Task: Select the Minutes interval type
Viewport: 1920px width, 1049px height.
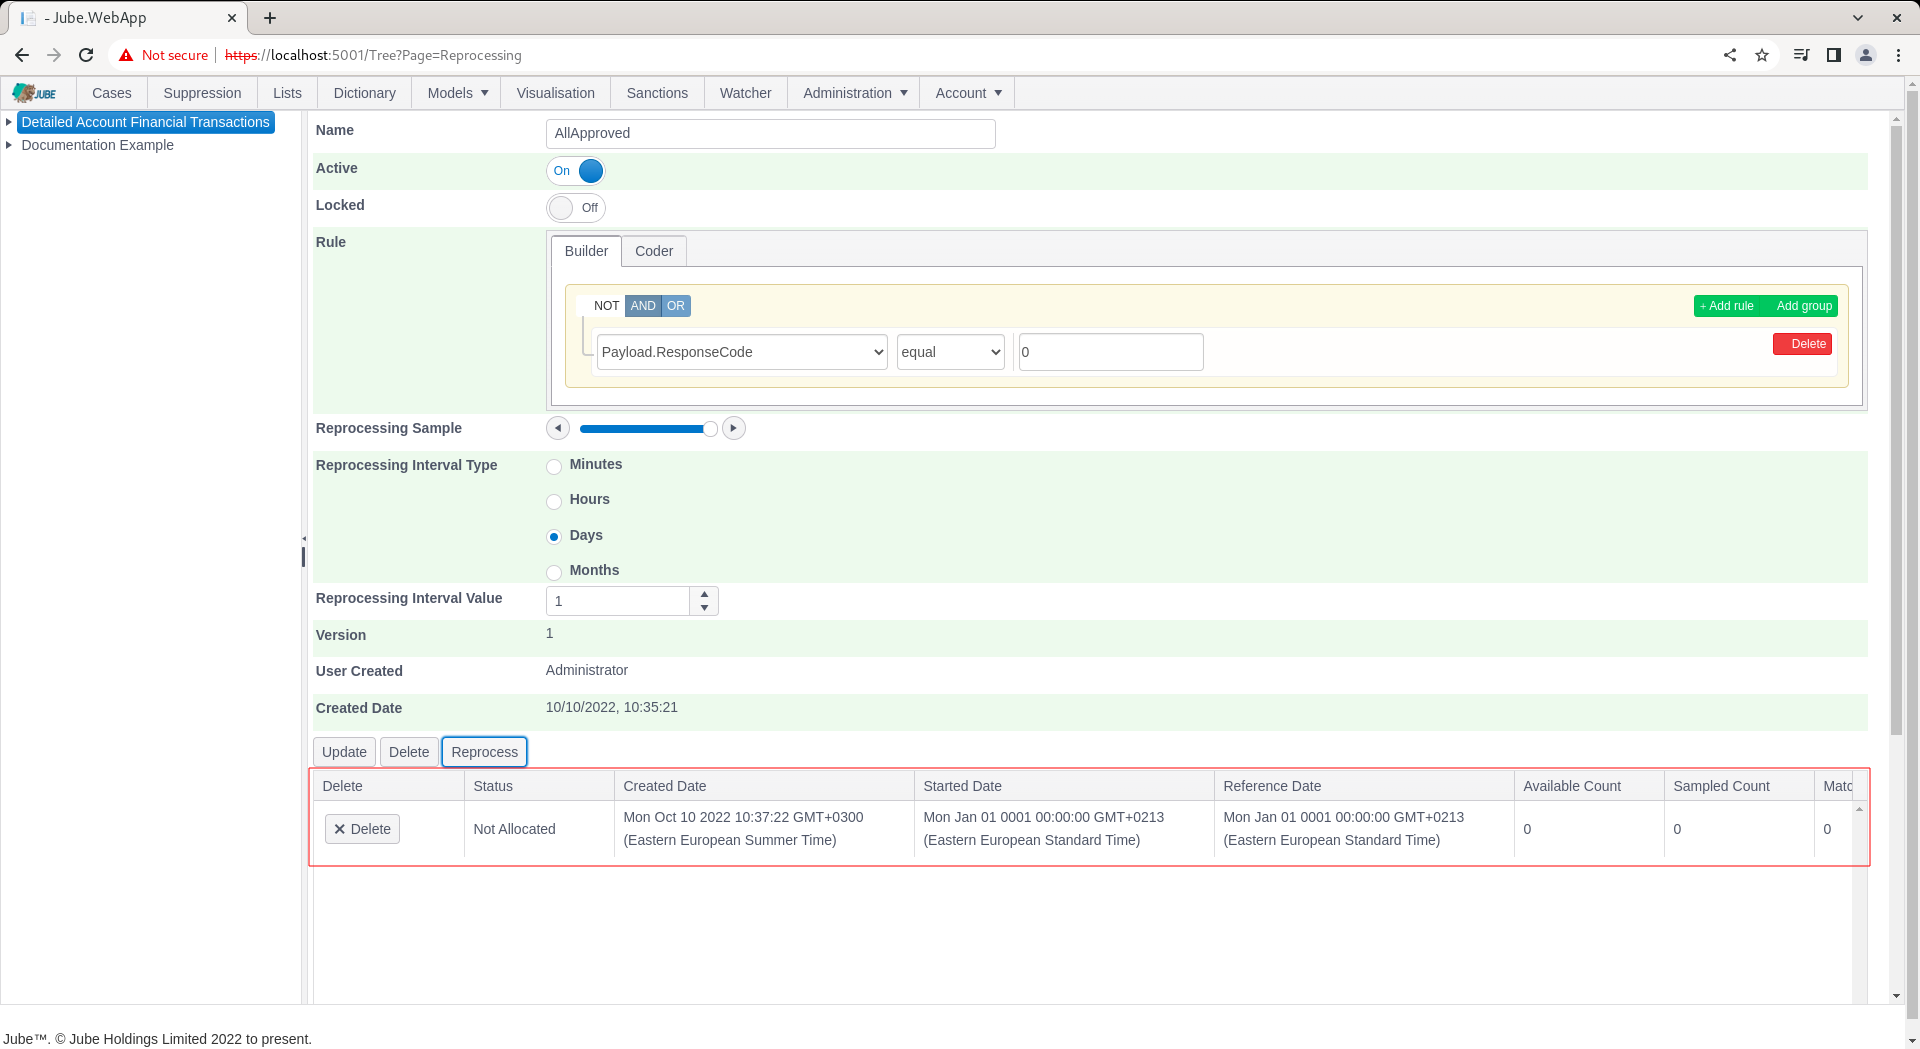Action: click(554, 466)
